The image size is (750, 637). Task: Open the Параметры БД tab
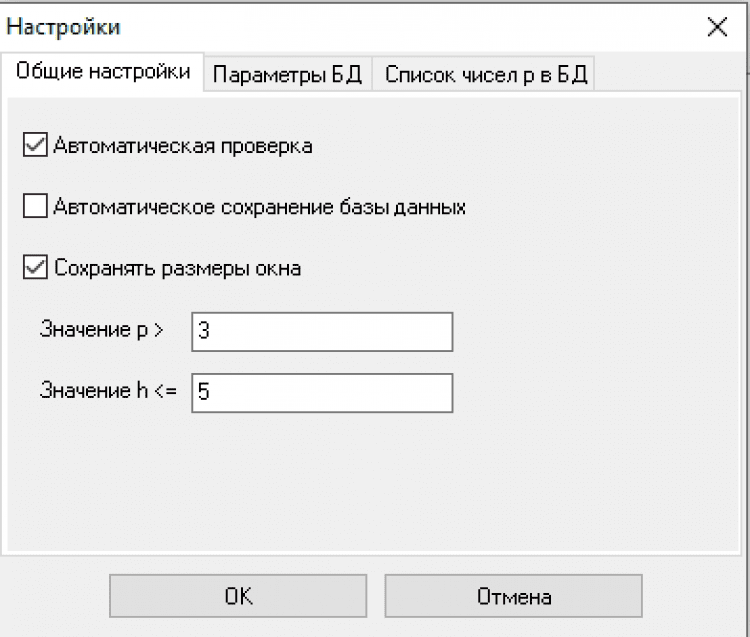click(x=287, y=75)
